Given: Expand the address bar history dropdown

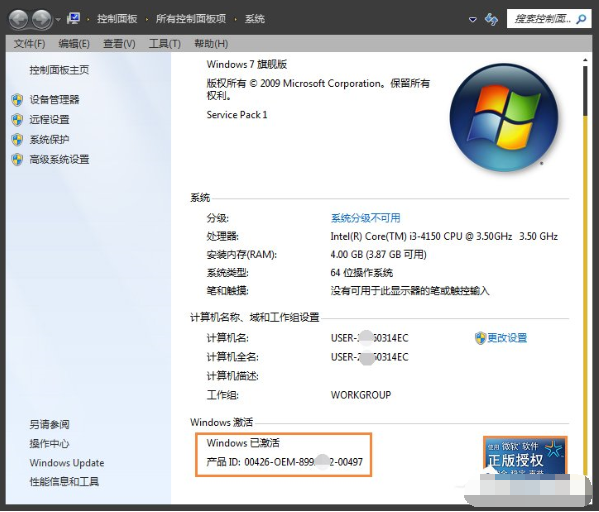Looking at the screenshot, I should point(473,19).
